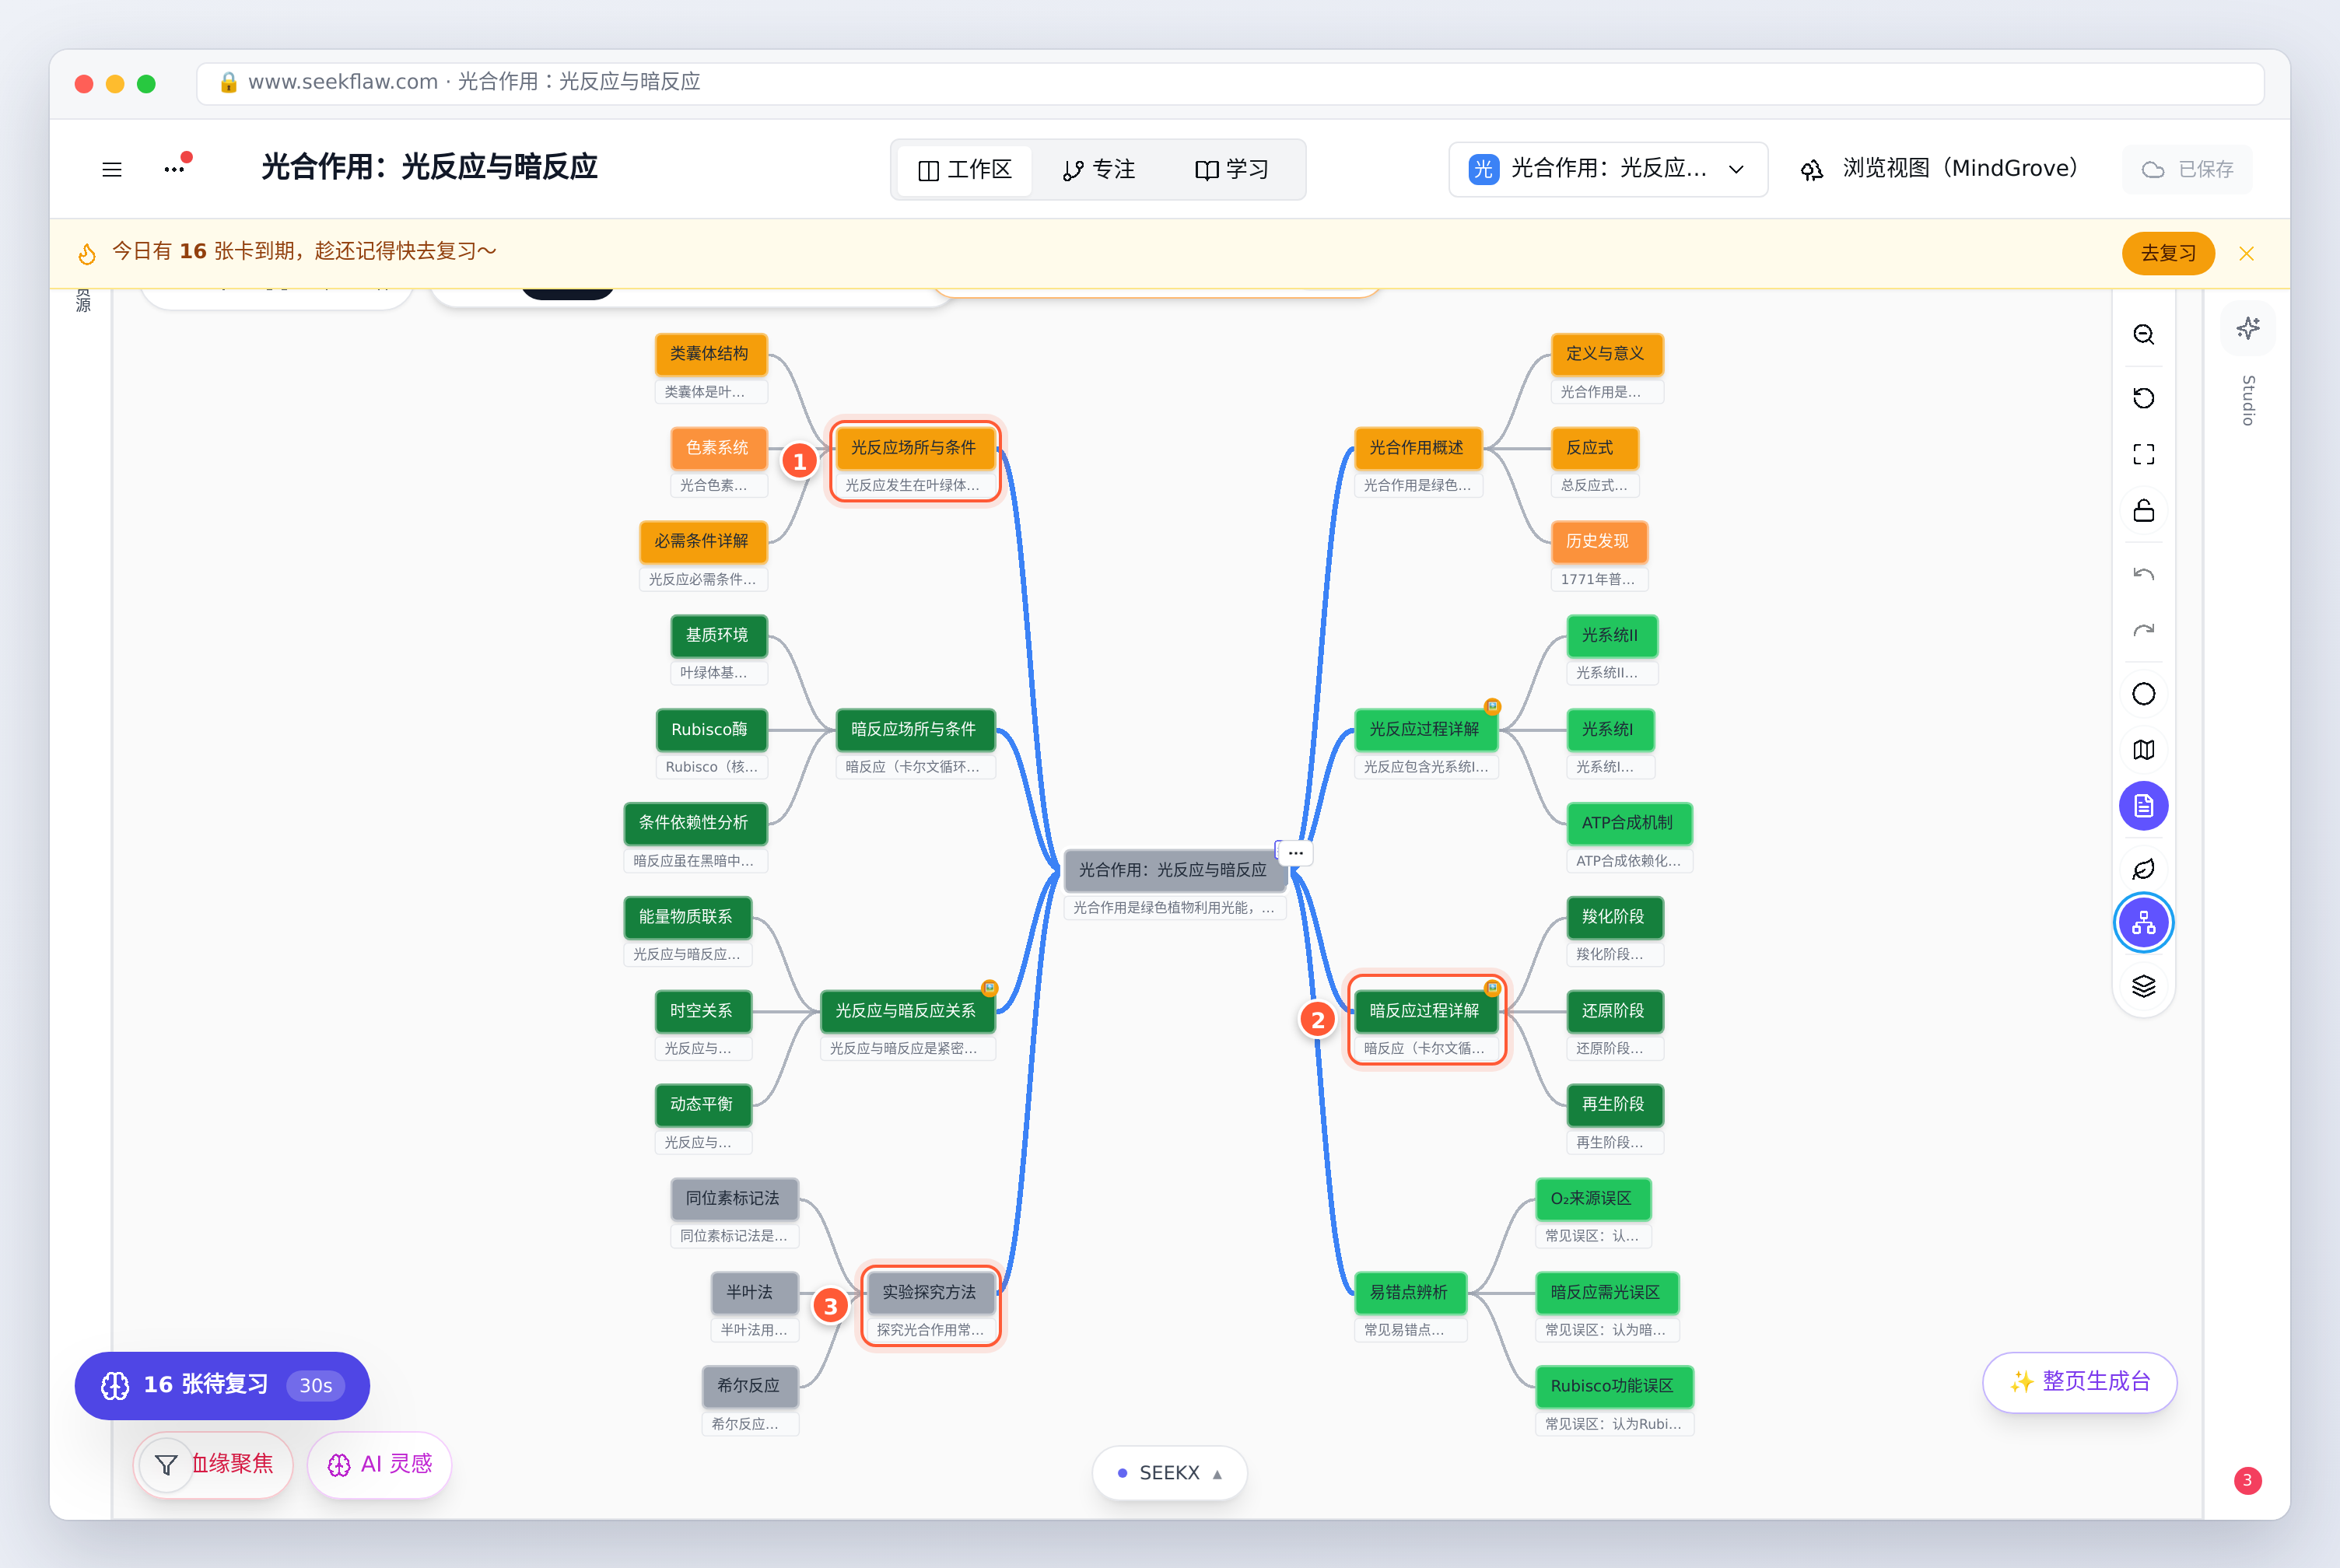2340x1568 pixels.
Task: Click the circle shape icon in toolbar
Action: [2143, 694]
